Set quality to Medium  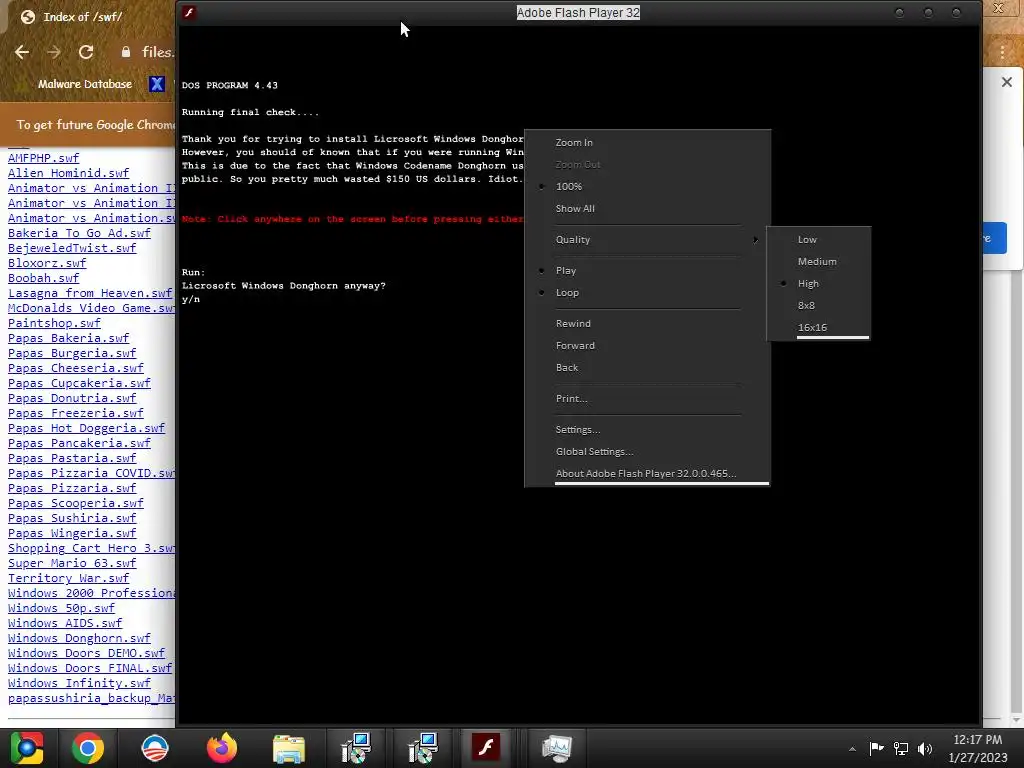click(x=817, y=262)
